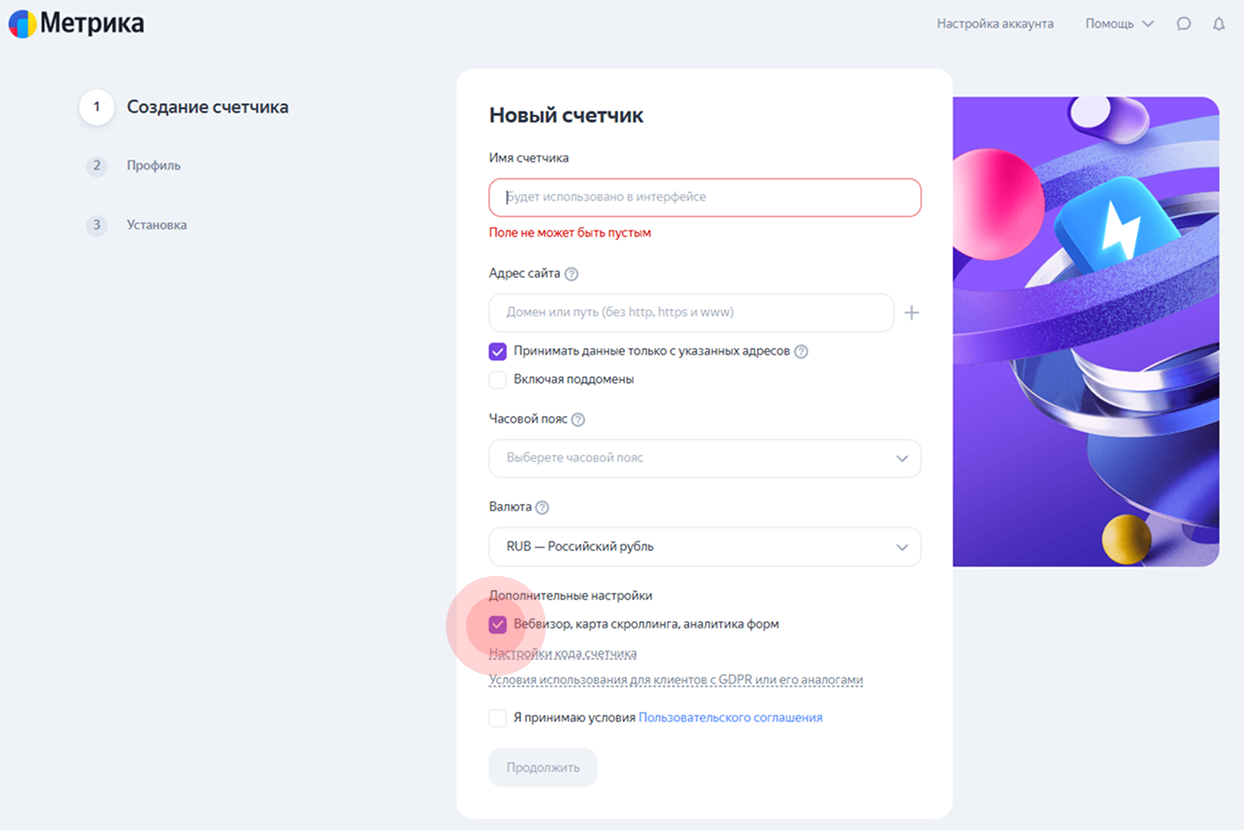The height and width of the screenshot is (830, 1244).
Task: Focus the Имя счетчика input field
Action: tap(704, 198)
